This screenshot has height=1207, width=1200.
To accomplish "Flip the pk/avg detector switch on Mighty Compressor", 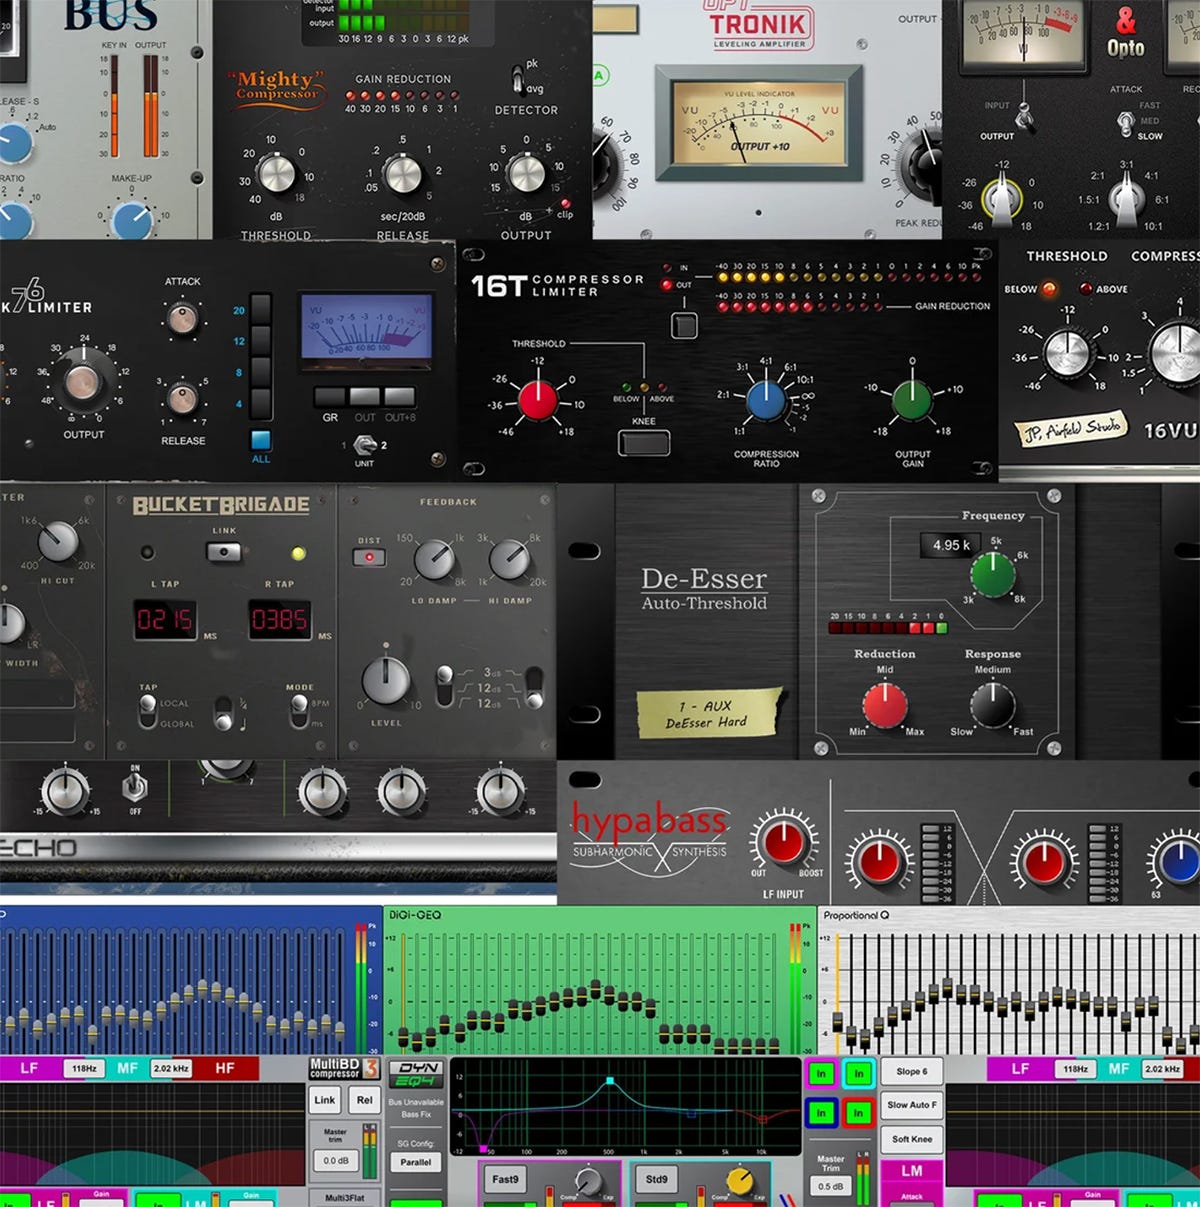I will (518, 78).
